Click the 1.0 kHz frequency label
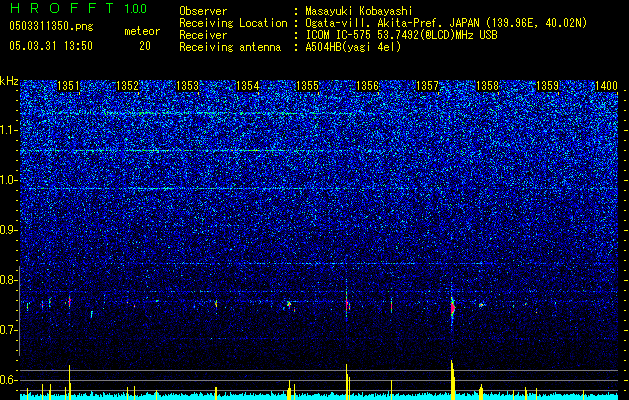The width and height of the screenshot is (629, 400). (9, 180)
